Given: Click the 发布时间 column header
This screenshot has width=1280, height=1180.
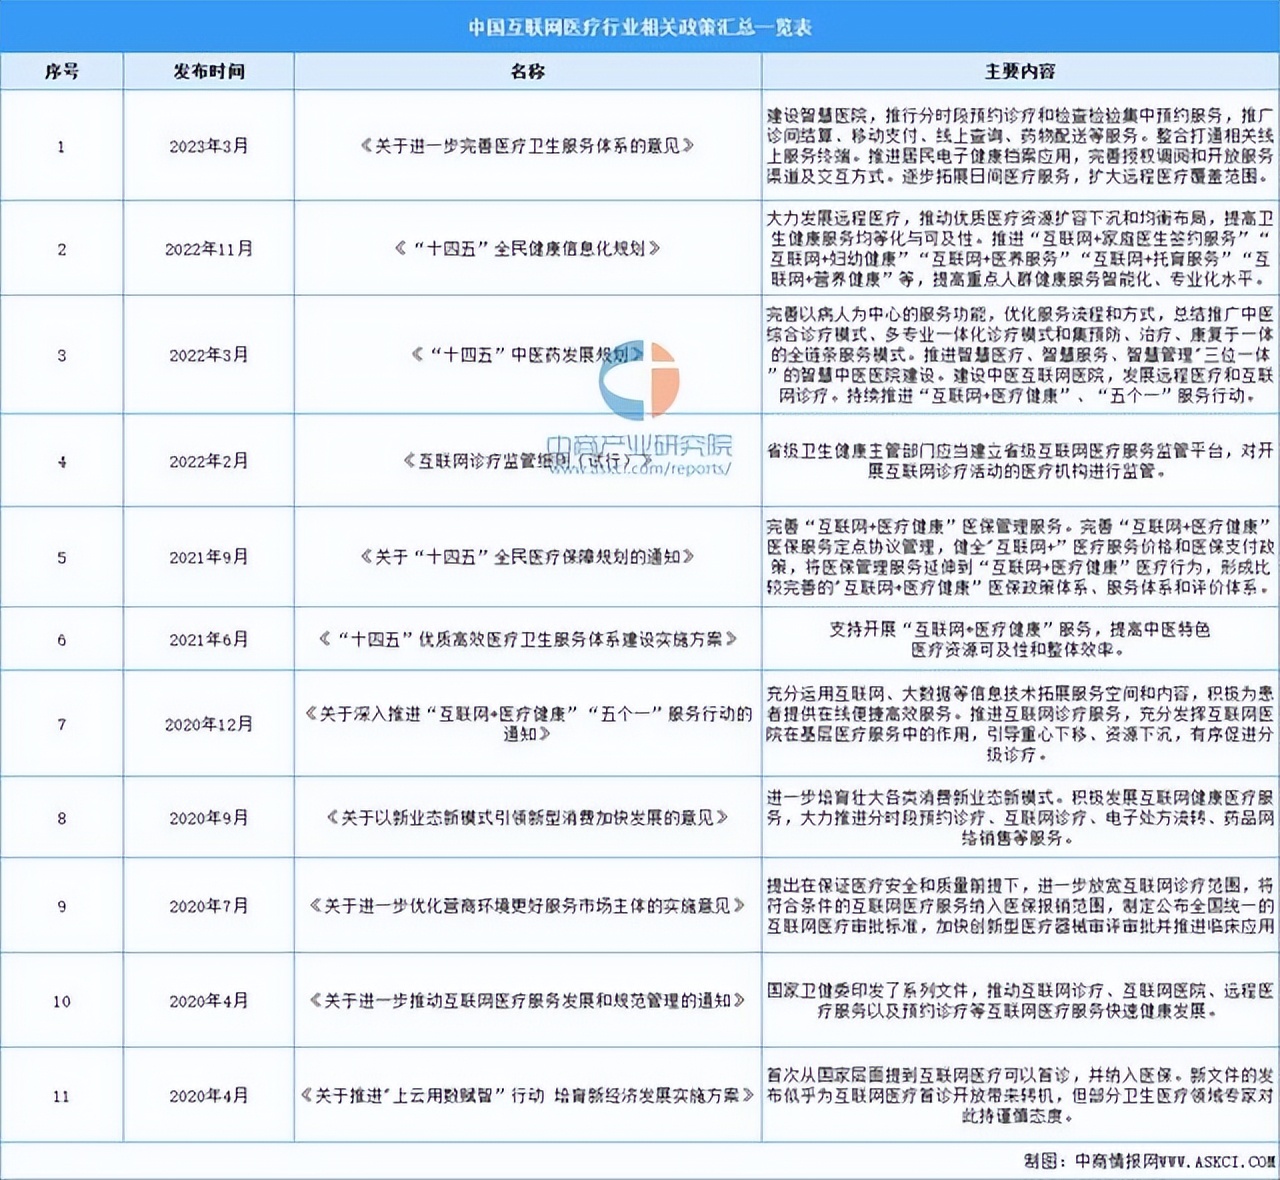Looking at the screenshot, I should (208, 72).
